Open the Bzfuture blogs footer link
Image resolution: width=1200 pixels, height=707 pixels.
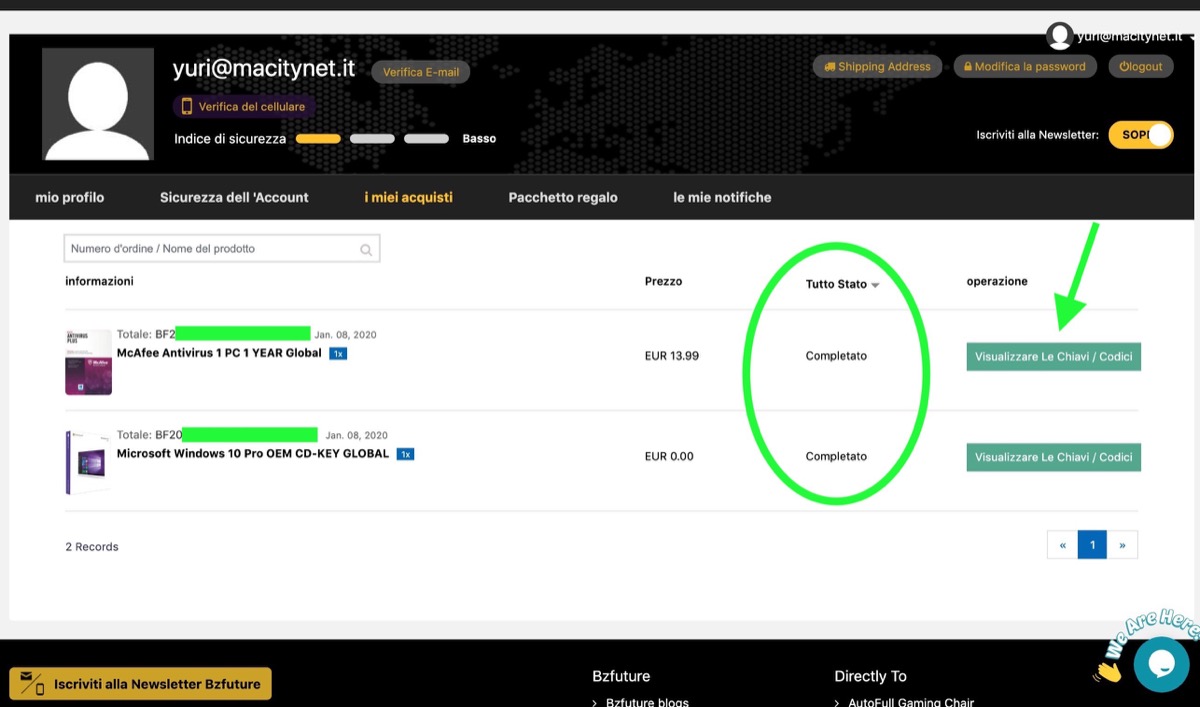tap(647, 702)
